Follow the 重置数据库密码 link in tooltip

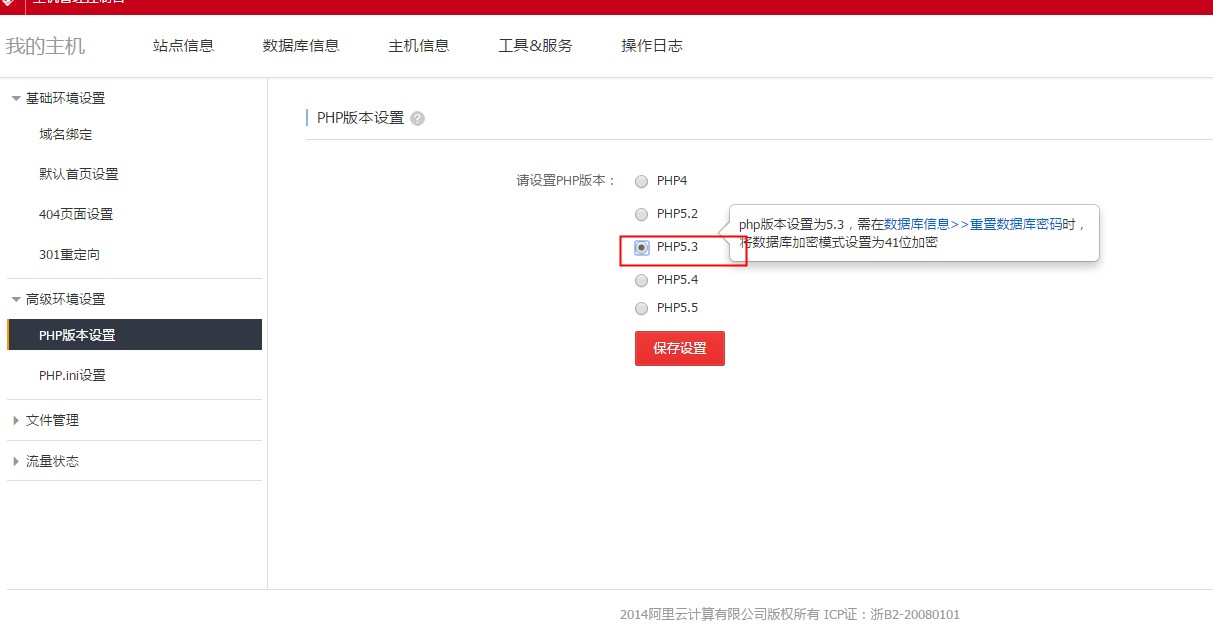coord(1015,224)
